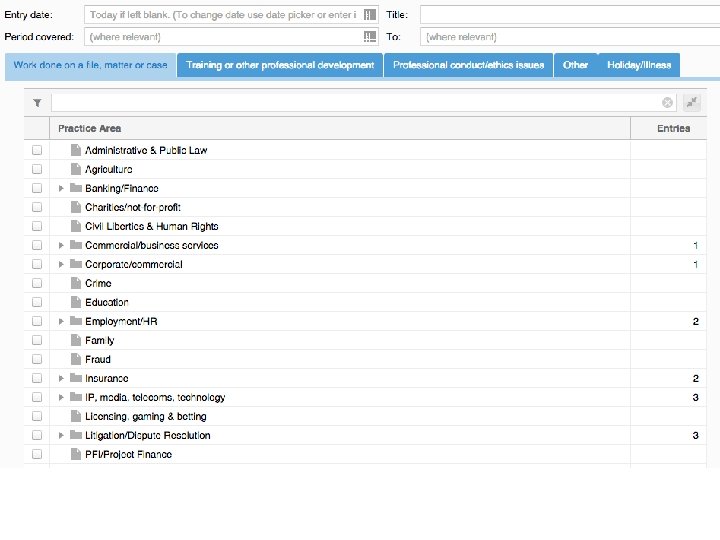720x540 pixels.
Task: Click the Agriculture document icon
Action: tap(76, 169)
